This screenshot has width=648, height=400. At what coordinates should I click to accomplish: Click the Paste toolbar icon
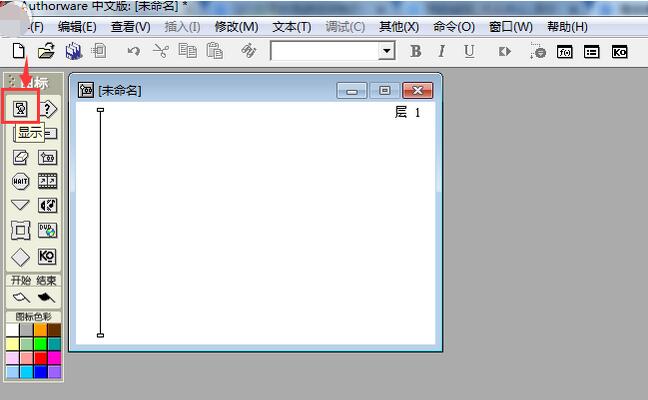click(214, 51)
